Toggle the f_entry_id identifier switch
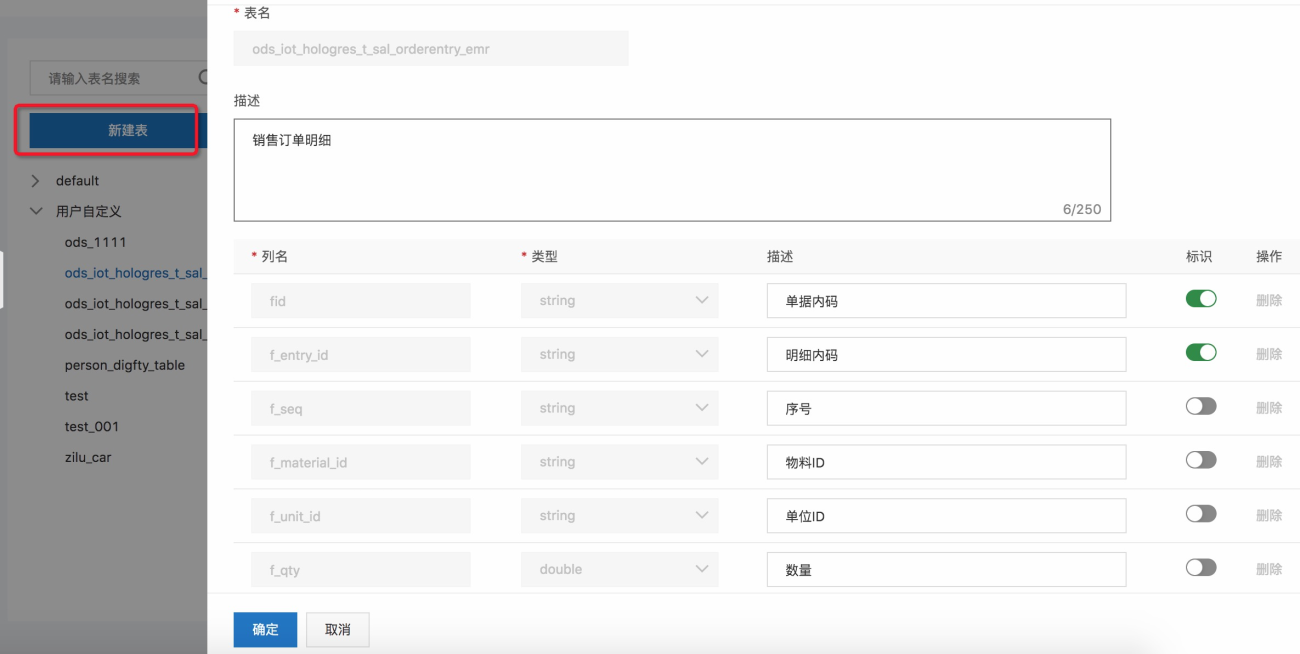This screenshot has height=654, width=1300. [x=1201, y=352]
